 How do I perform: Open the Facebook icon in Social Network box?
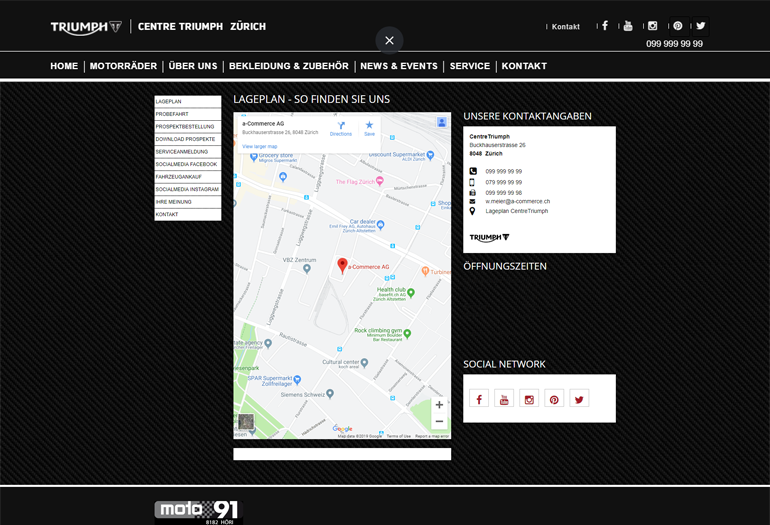(x=479, y=398)
